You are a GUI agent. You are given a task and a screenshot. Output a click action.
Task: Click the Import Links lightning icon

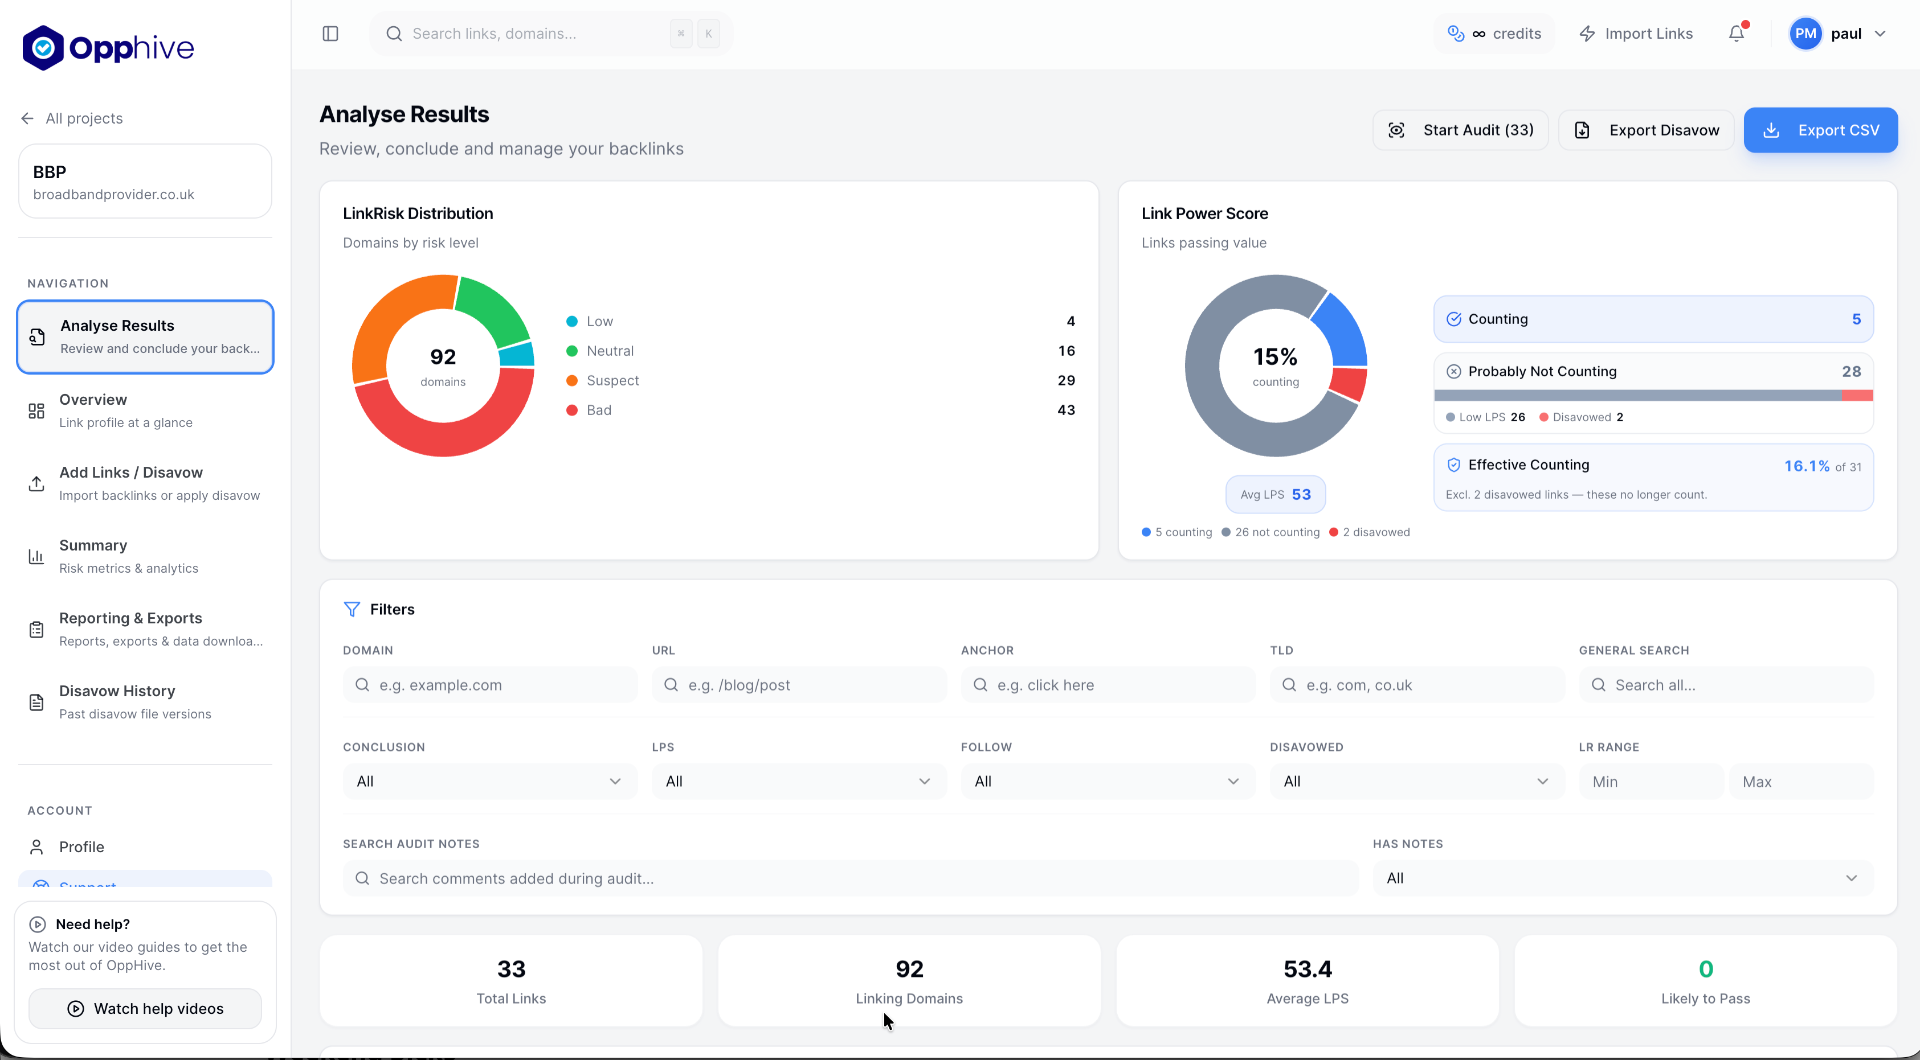coord(1587,34)
